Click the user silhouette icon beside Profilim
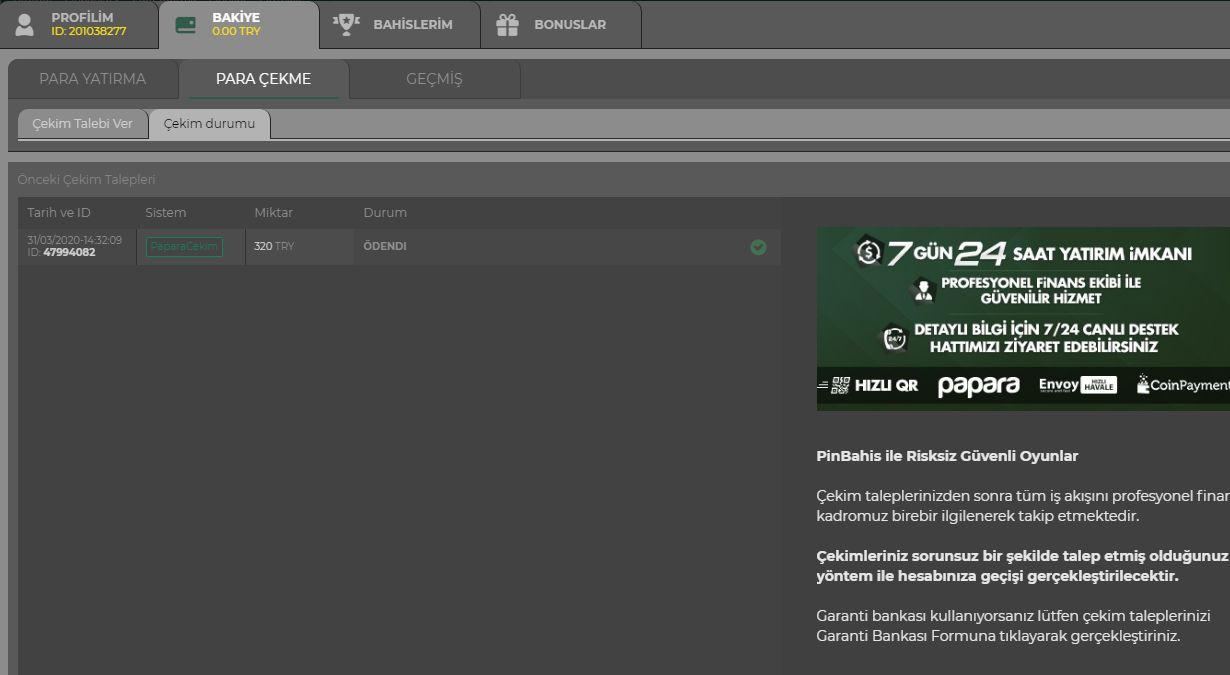 coord(25,25)
